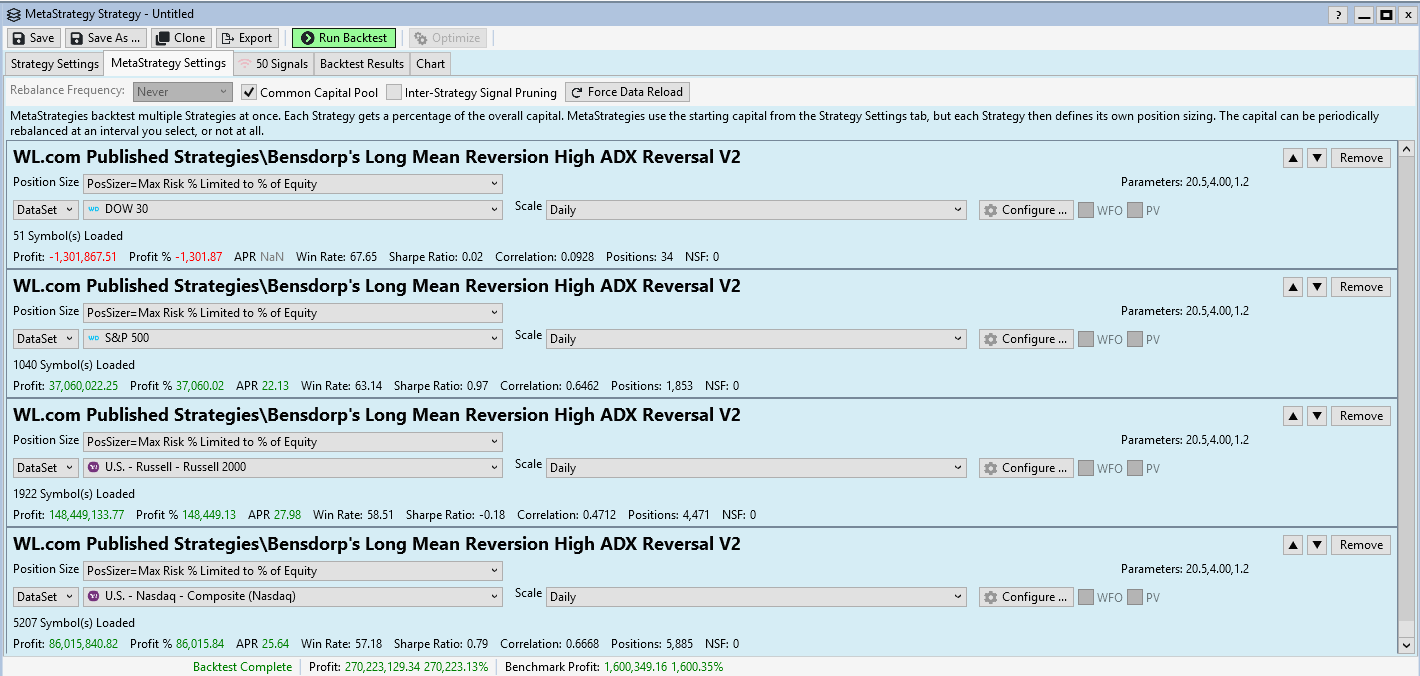Export the strategy via toolbar
The width and height of the screenshot is (1420, 676).
[x=246, y=38]
